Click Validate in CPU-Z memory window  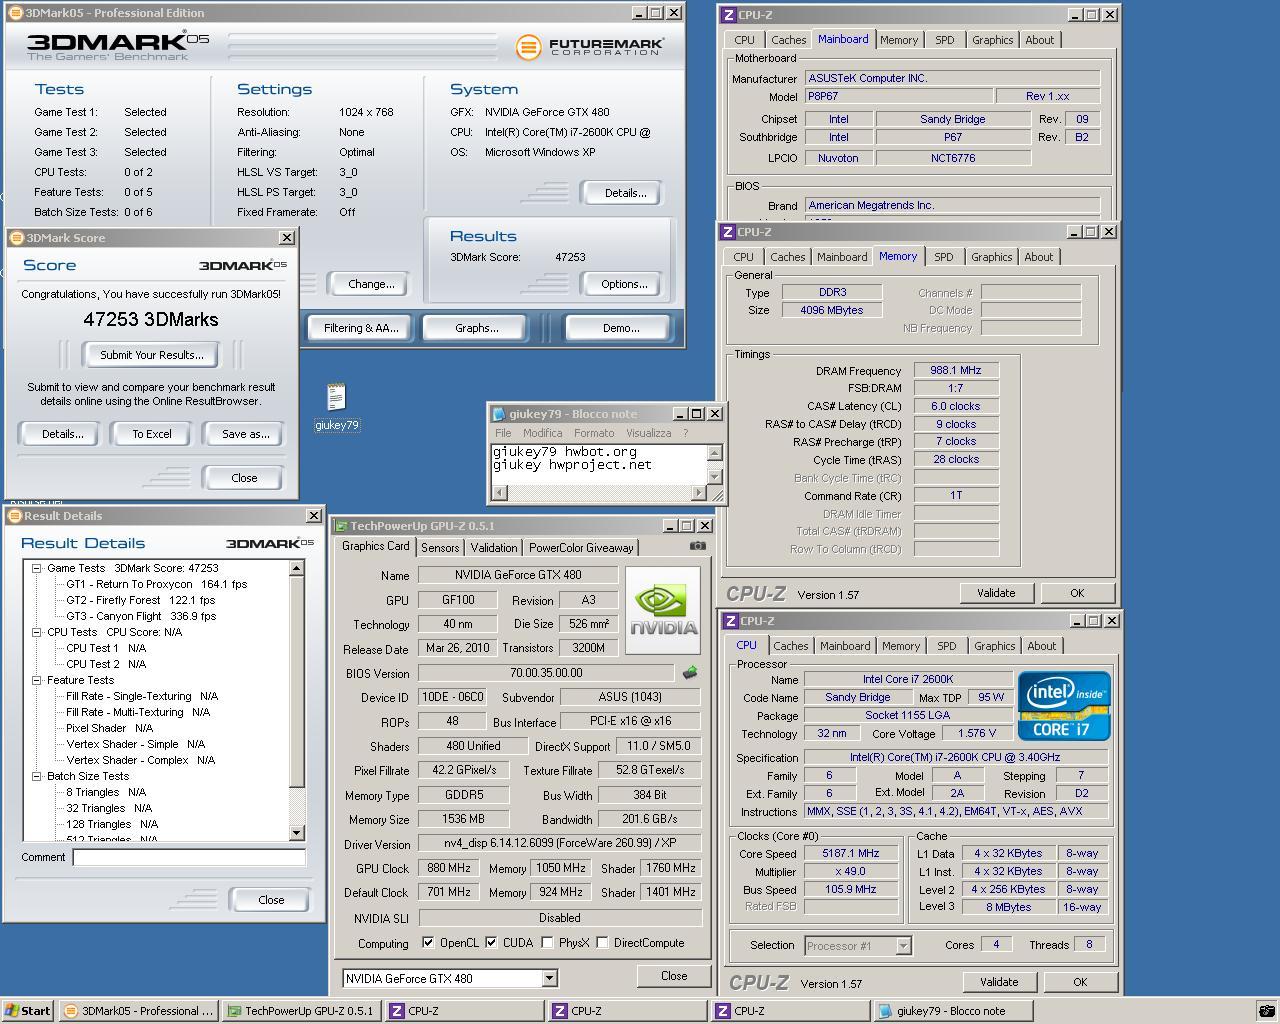pyautogui.click(x=996, y=593)
